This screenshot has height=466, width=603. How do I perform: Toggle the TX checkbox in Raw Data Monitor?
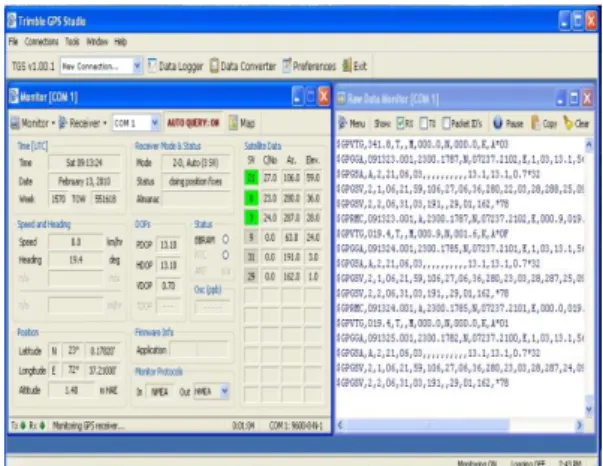[x=423, y=123]
